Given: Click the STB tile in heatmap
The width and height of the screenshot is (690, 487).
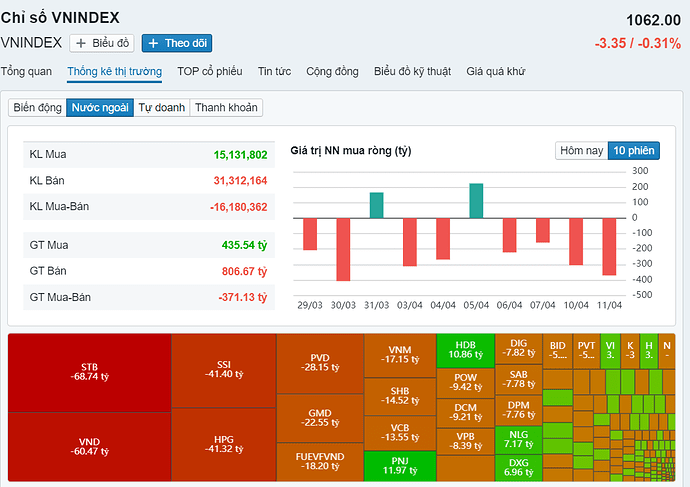Looking at the screenshot, I should click(x=89, y=371).
